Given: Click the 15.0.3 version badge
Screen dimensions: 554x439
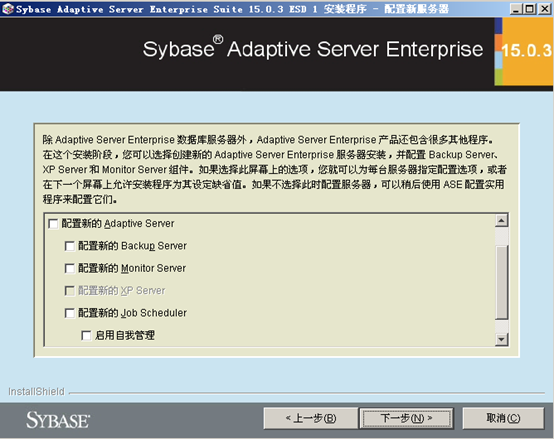Looking at the screenshot, I should 526,51.
